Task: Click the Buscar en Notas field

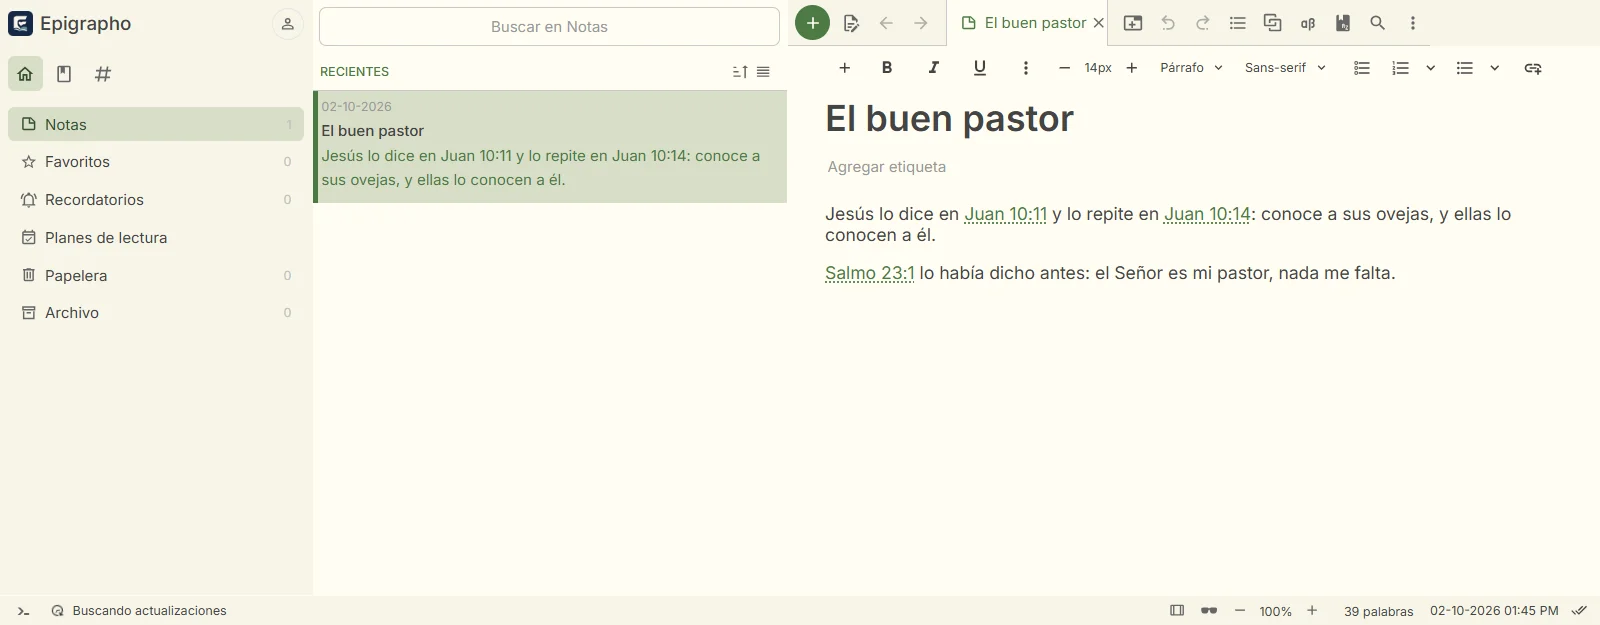Action: point(549,27)
